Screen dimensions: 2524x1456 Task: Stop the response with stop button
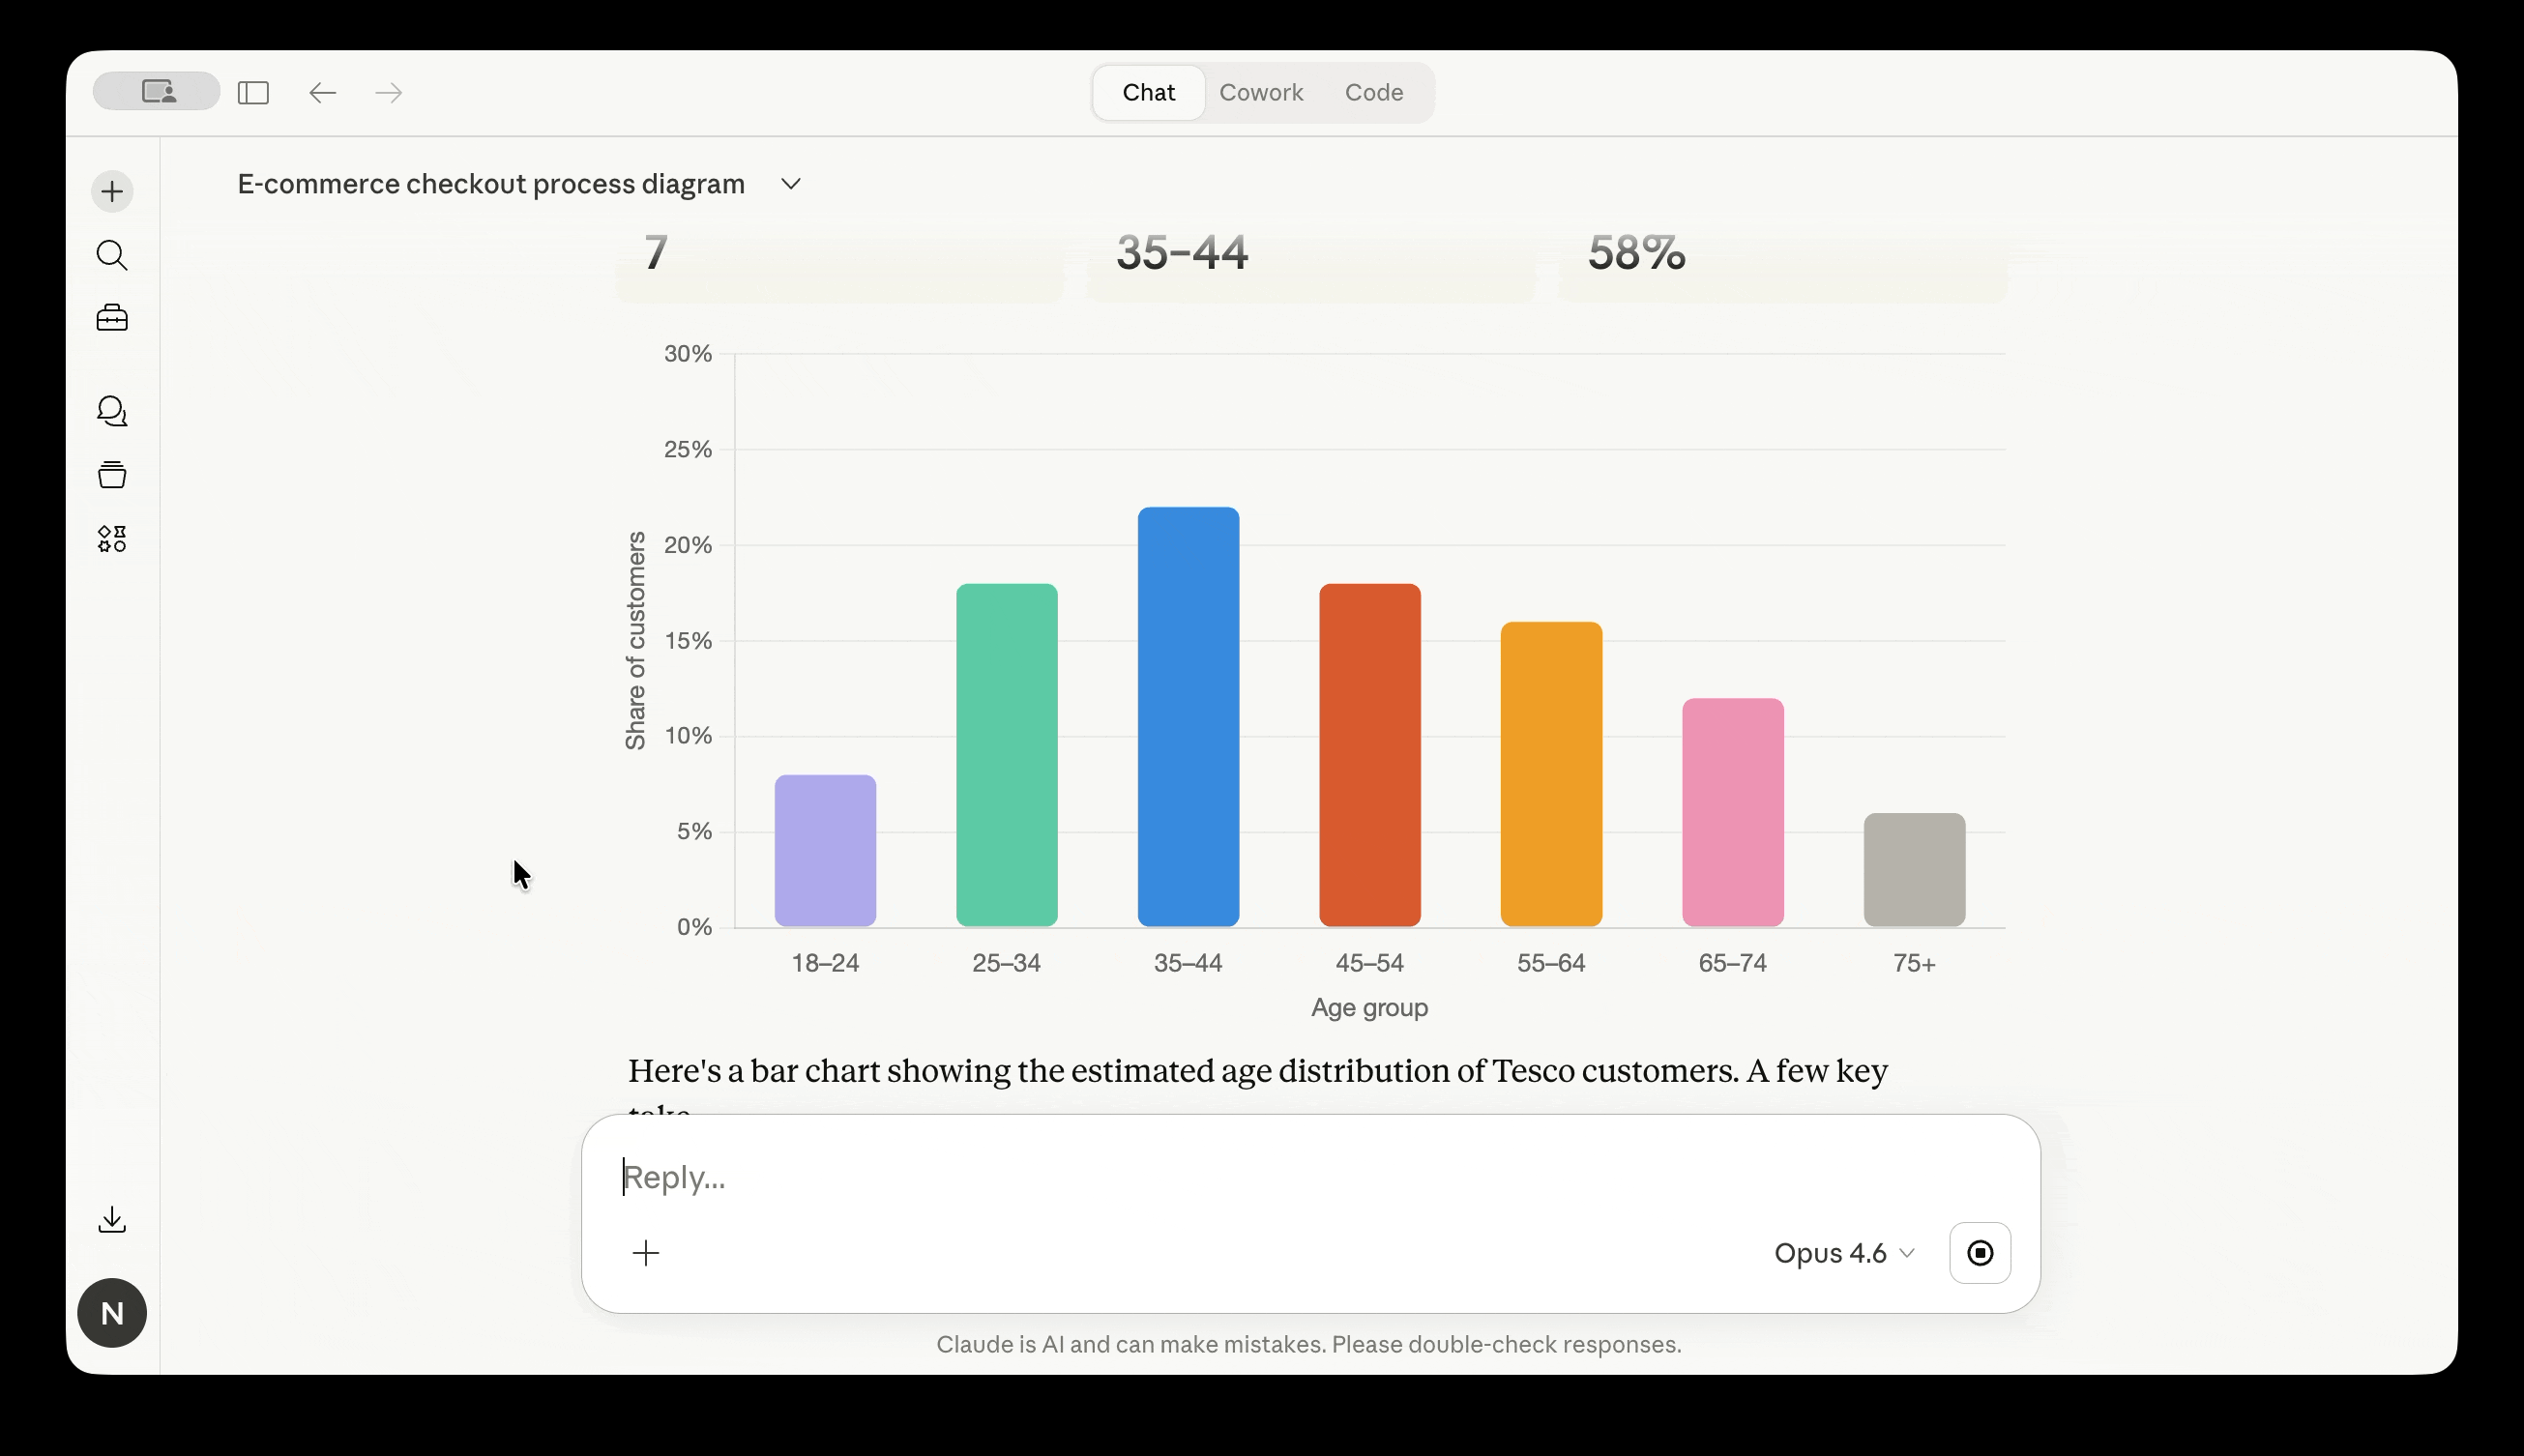coord(1979,1253)
